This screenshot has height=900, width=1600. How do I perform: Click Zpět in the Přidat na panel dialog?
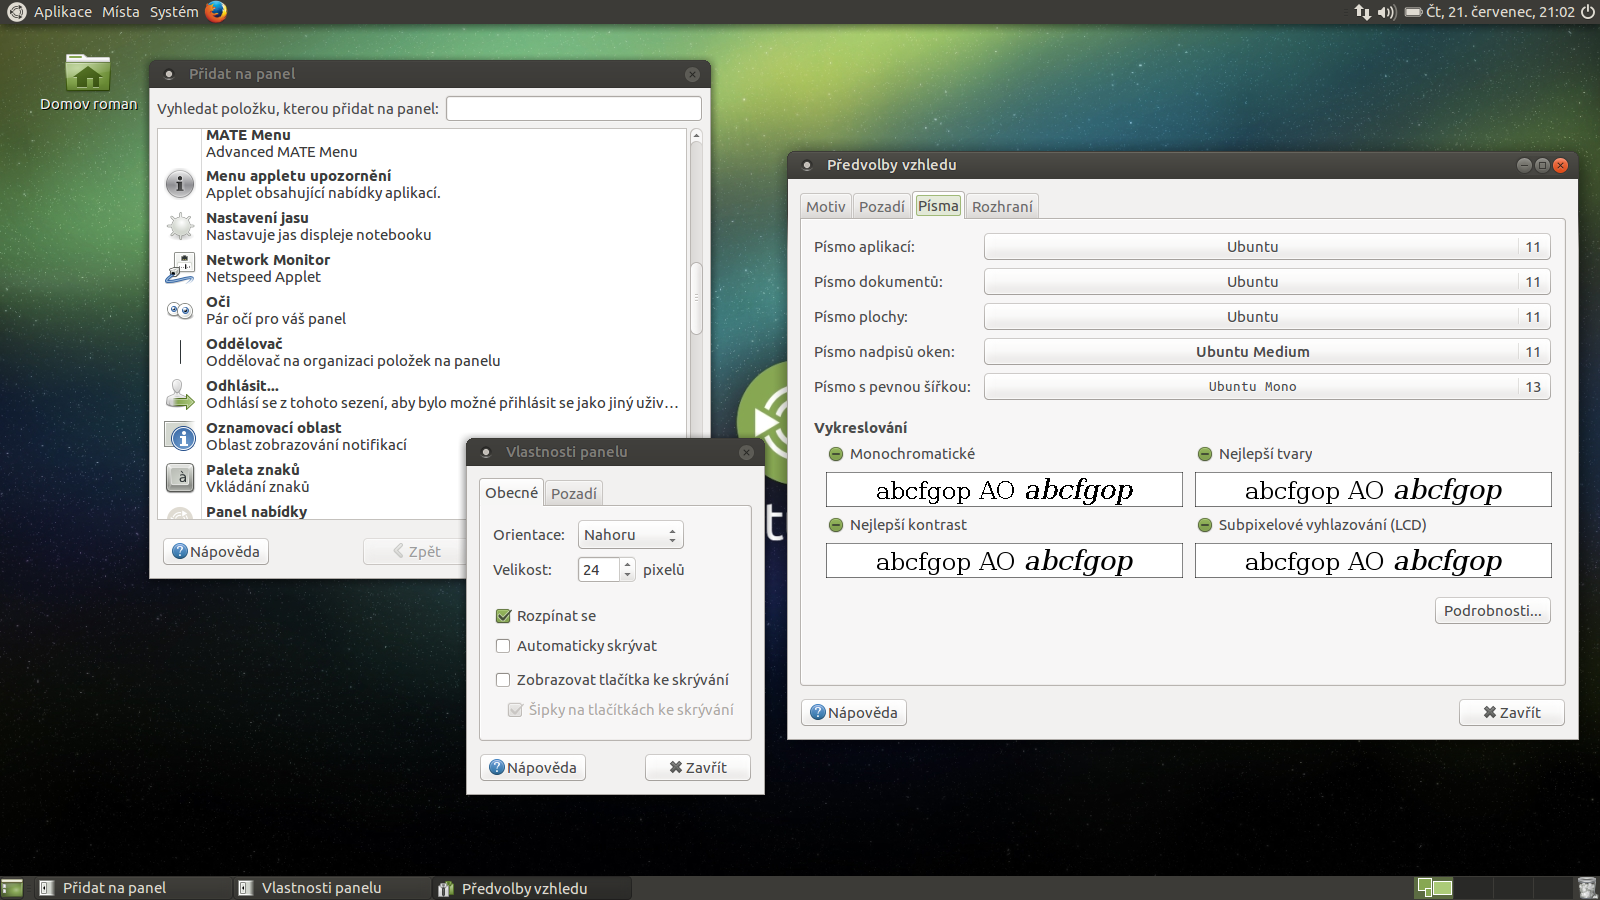pos(418,551)
